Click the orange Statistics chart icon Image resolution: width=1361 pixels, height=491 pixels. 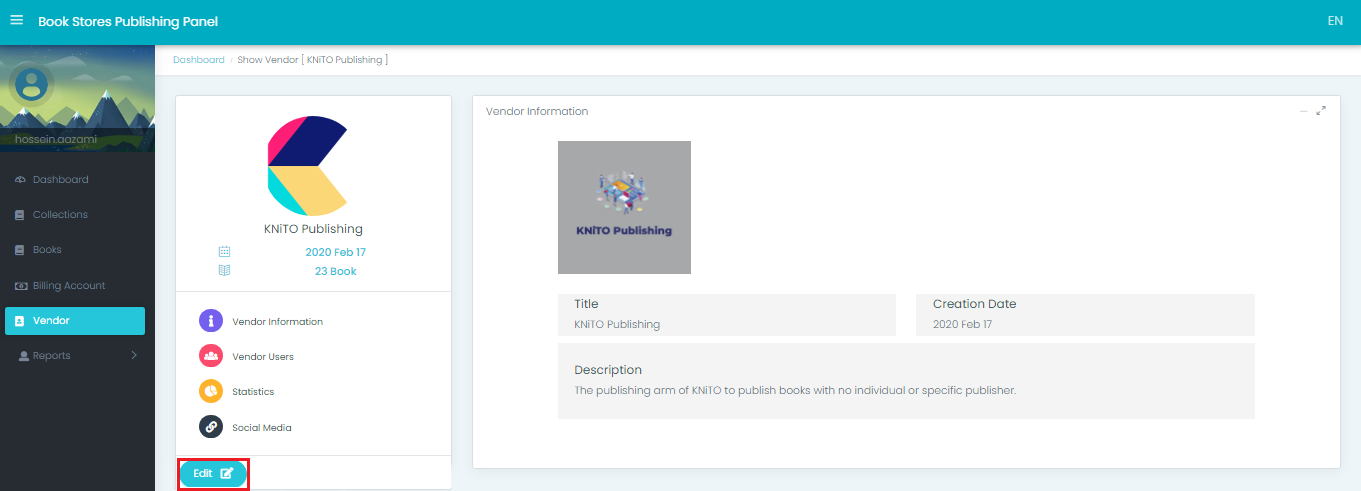(x=211, y=391)
